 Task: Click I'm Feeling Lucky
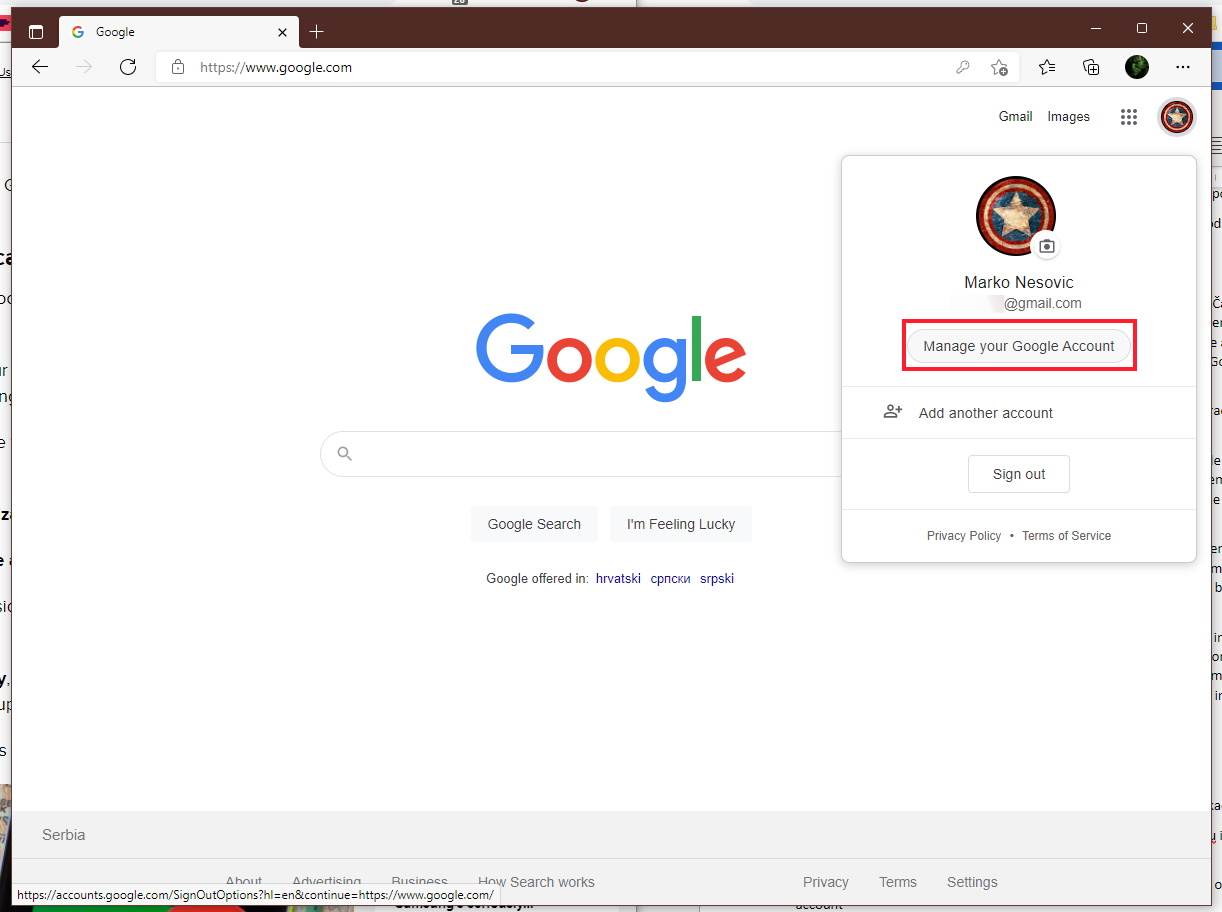pyautogui.click(x=681, y=524)
